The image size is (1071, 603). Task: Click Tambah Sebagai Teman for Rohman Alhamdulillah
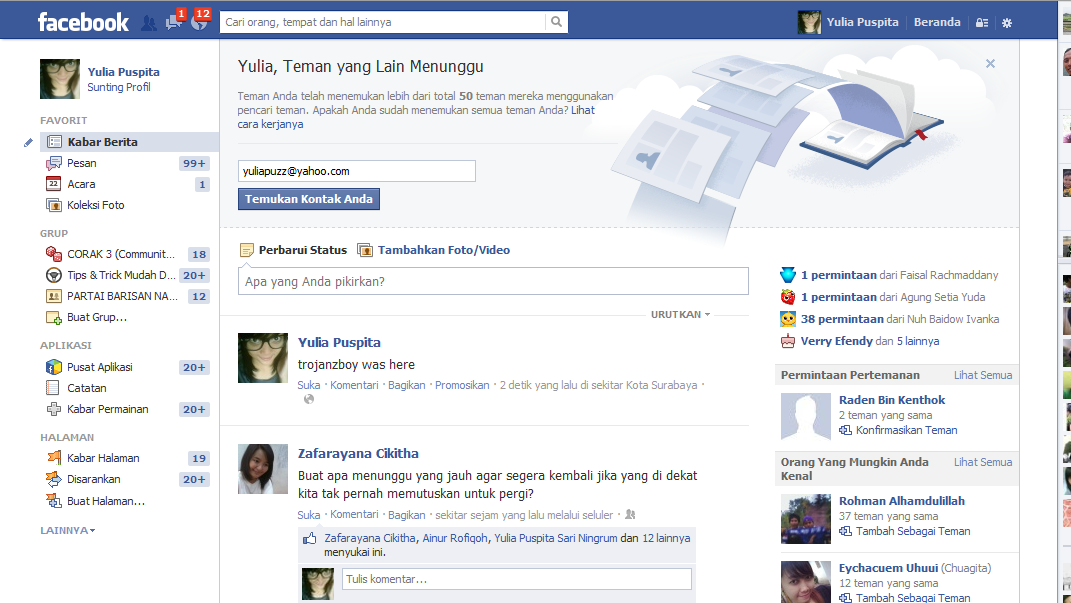point(913,531)
